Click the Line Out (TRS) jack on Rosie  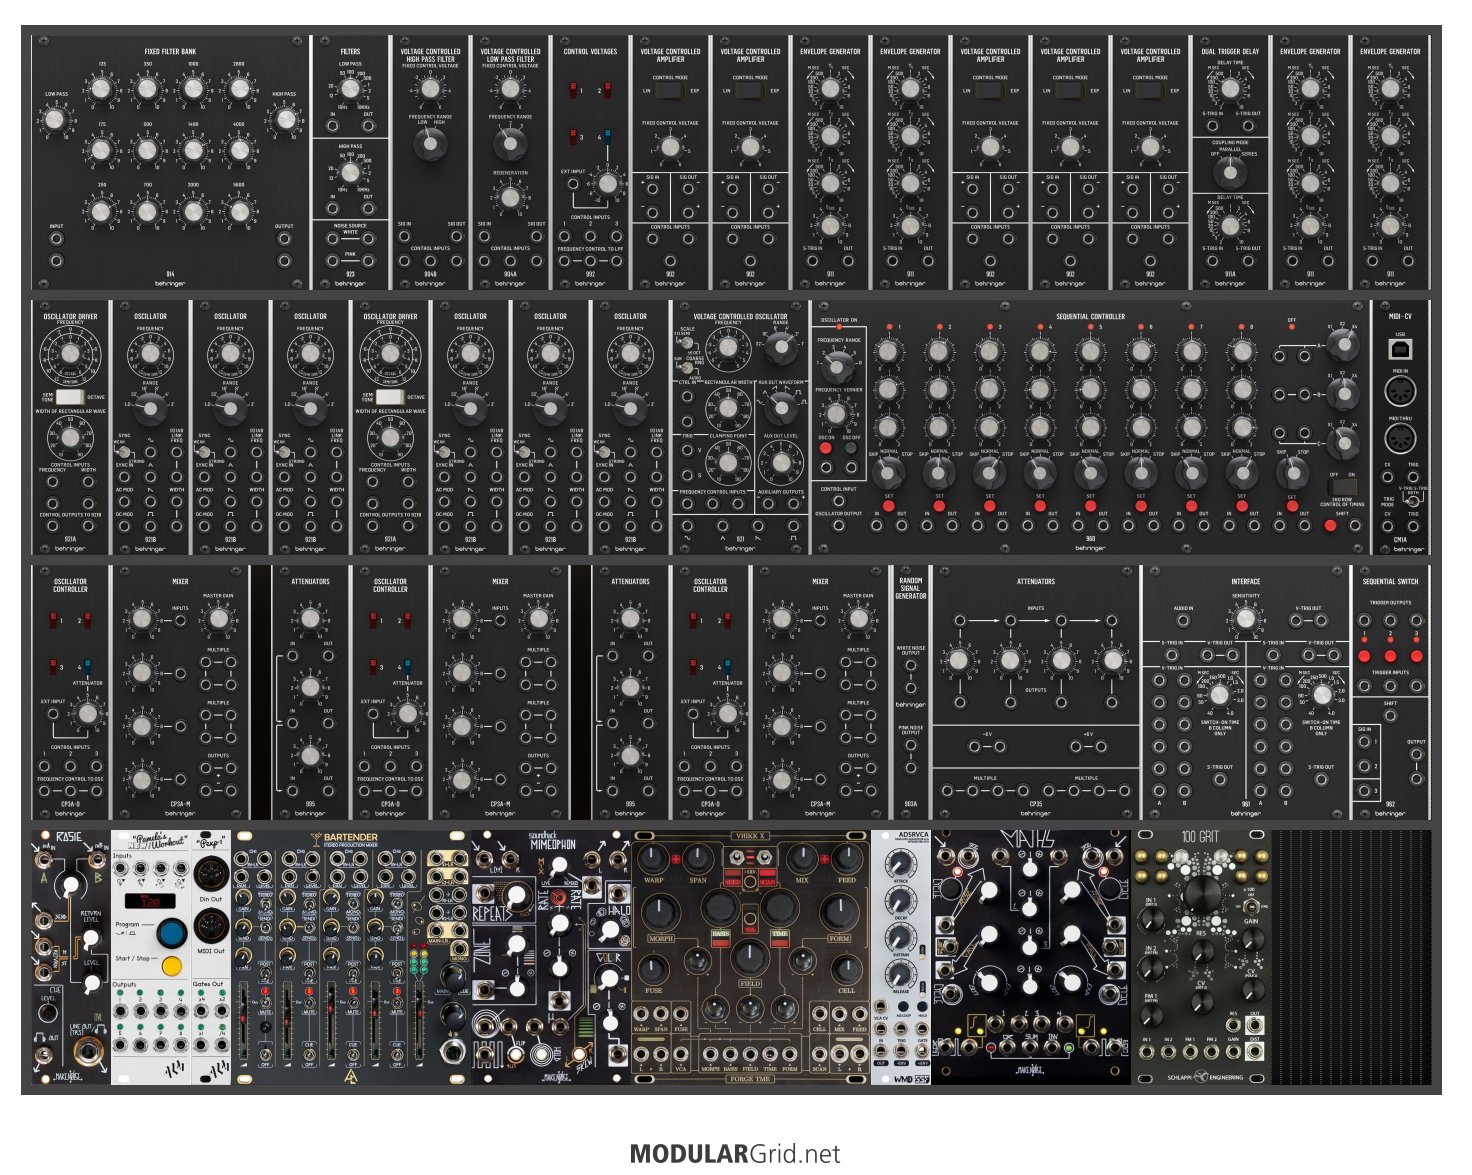(x=88, y=1051)
